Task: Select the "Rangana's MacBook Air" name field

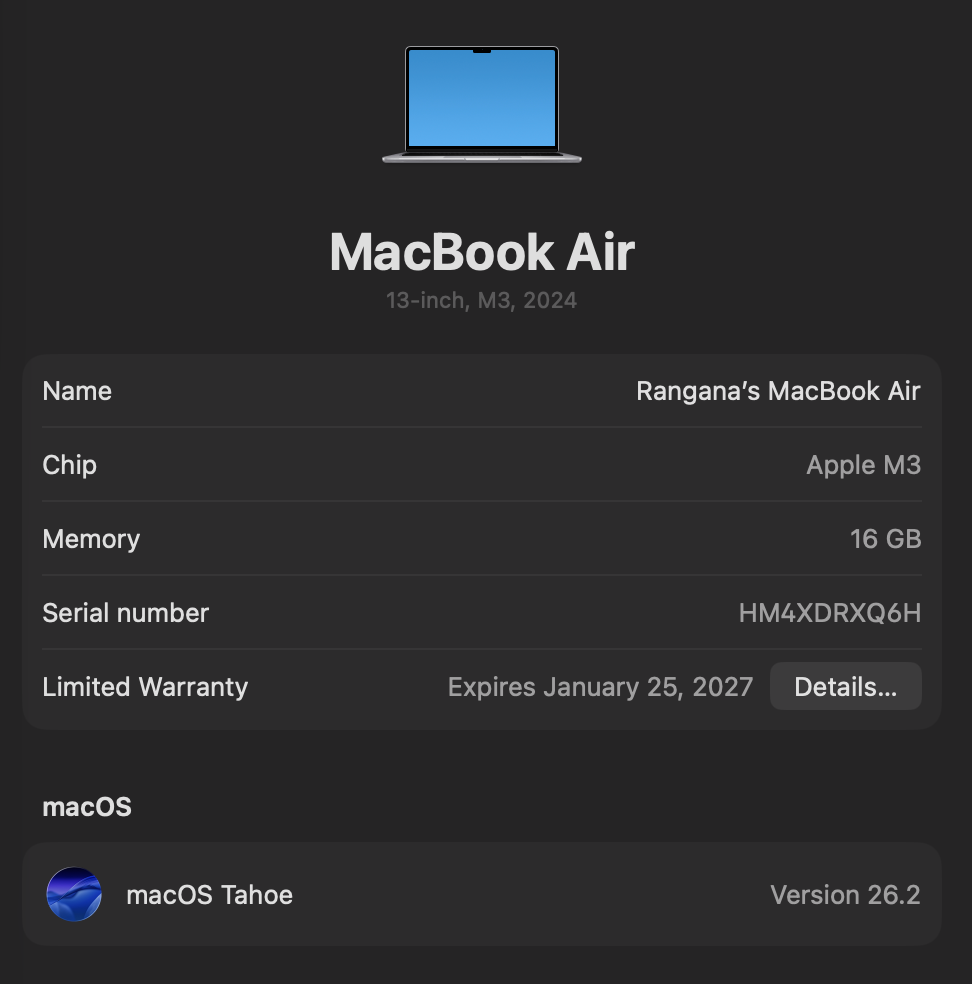Action: click(x=778, y=391)
